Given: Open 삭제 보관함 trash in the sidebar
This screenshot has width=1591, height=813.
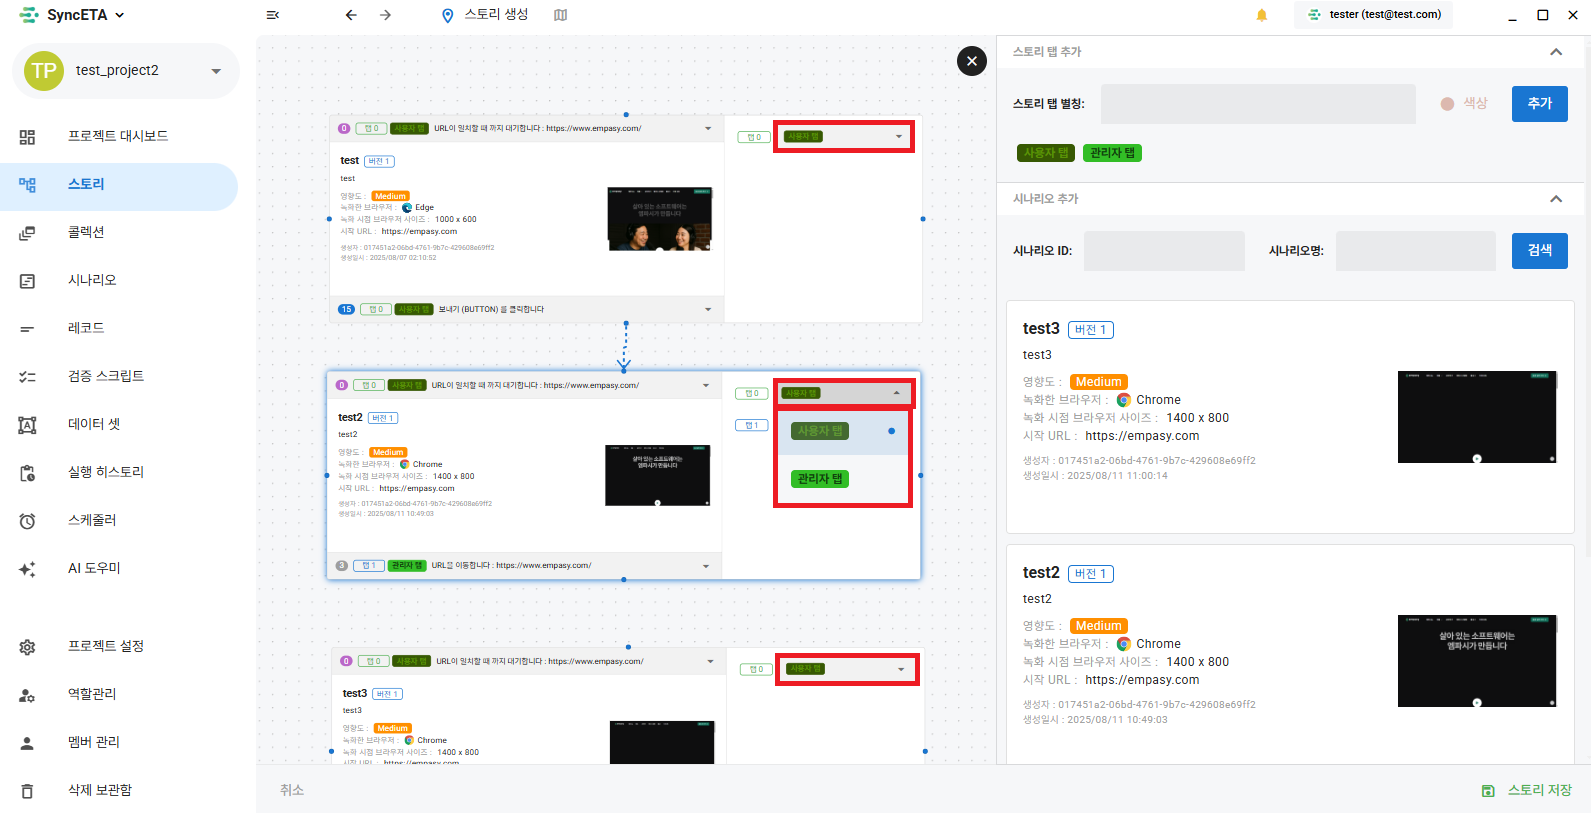Looking at the screenshot, I should point(99,790).
